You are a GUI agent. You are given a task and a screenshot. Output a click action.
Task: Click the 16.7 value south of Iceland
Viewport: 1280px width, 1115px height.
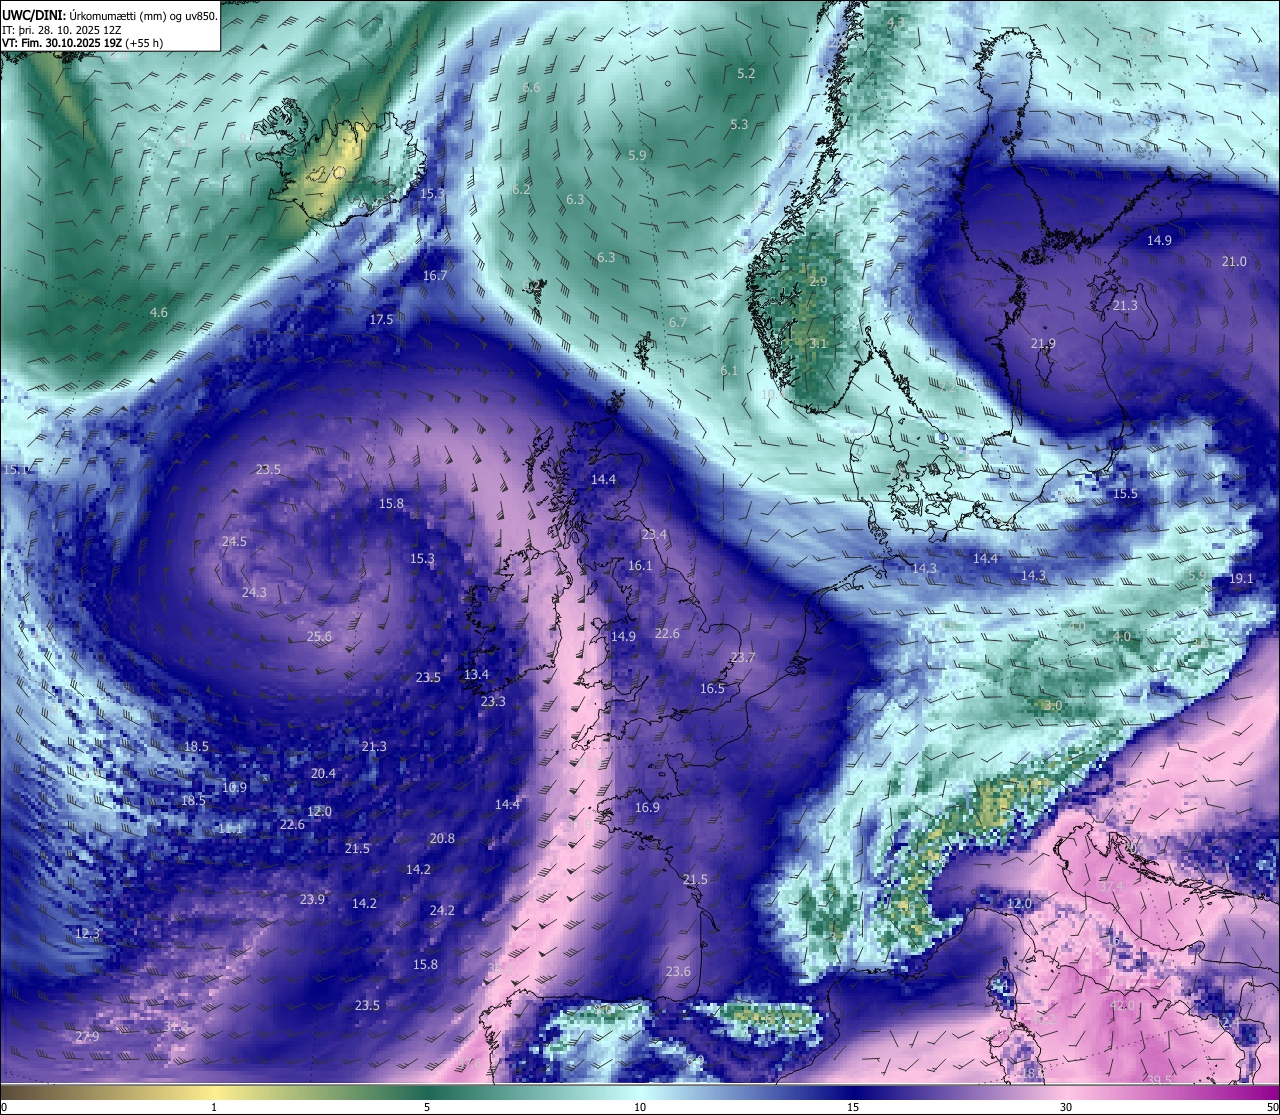coord(435,275)
